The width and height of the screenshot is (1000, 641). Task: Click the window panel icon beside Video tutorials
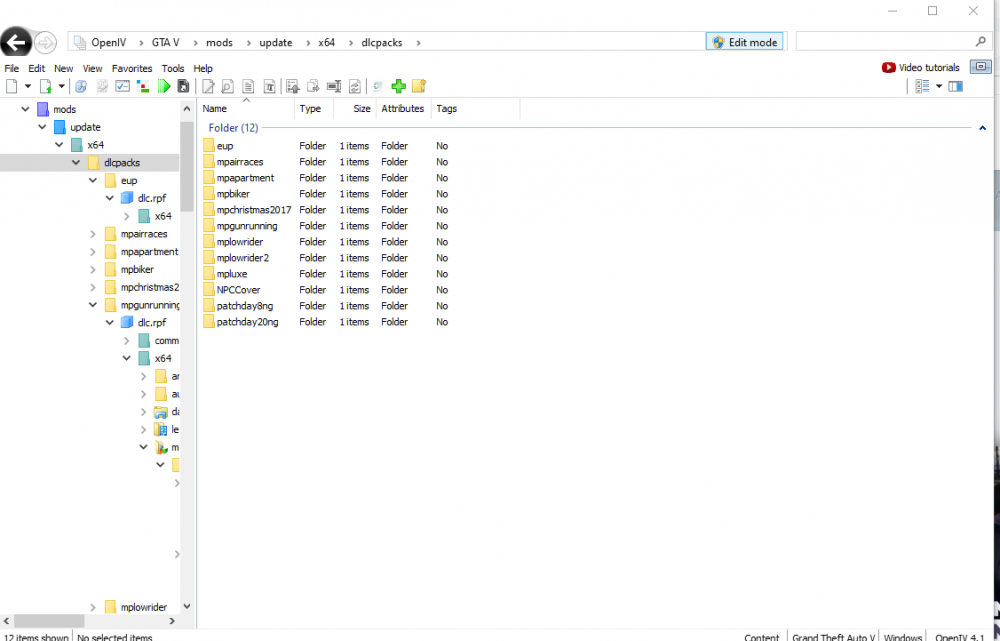click(981, 67)
